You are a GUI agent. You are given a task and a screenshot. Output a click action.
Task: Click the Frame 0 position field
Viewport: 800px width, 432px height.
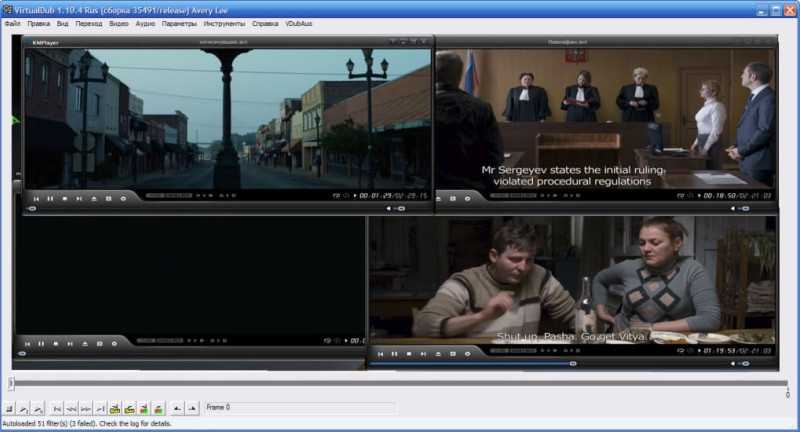[299, 407]
